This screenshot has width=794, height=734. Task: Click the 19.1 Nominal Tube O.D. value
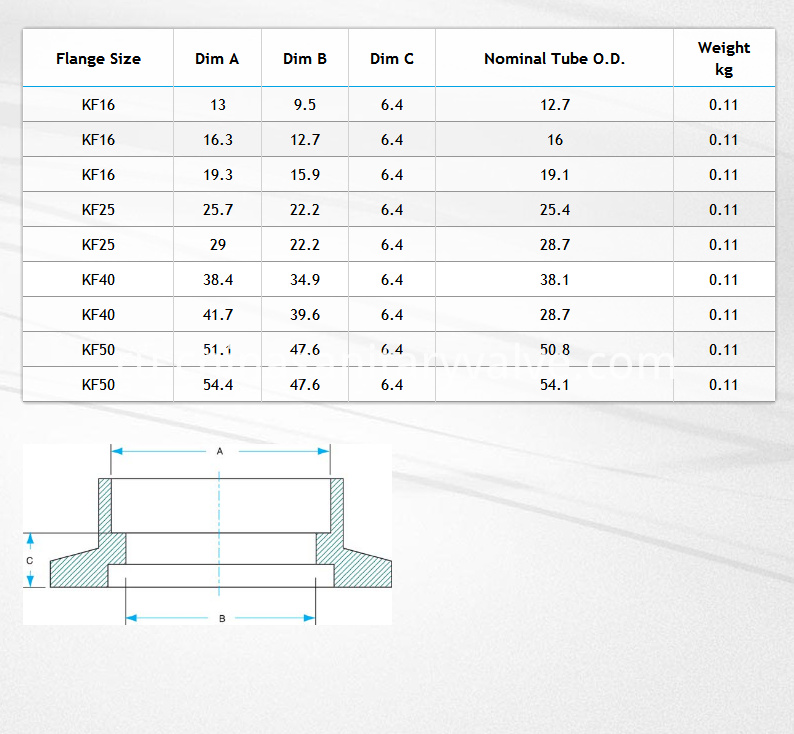tap(555, 175)
